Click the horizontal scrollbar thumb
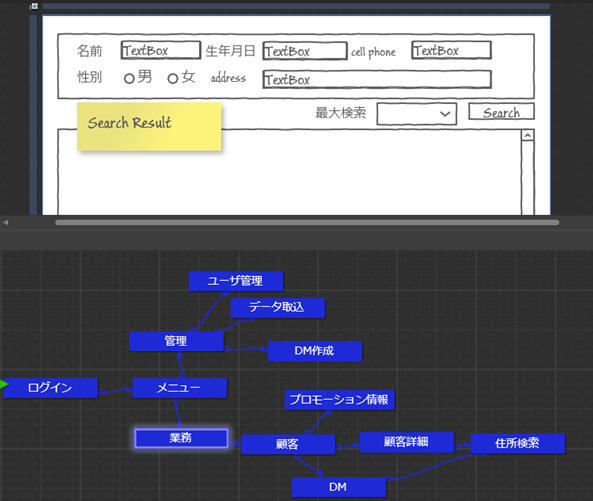 pyautogui.click(x=307, y=223)
